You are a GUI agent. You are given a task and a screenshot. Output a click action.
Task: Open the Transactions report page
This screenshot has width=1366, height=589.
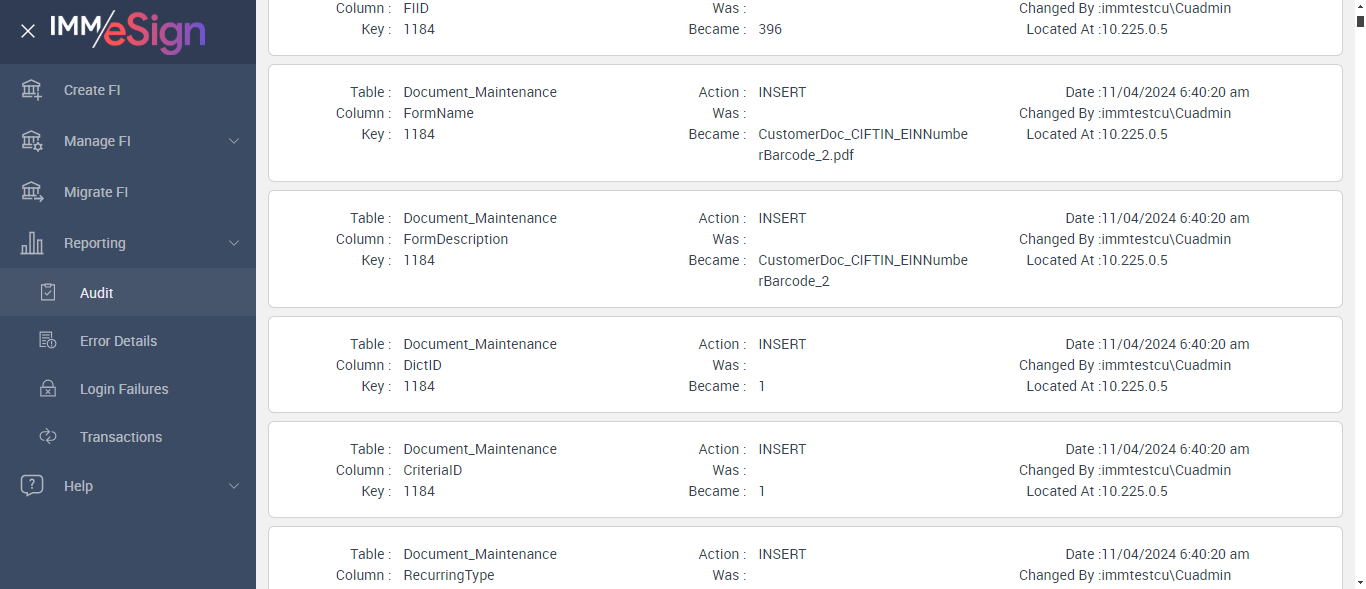coord(121,437)
